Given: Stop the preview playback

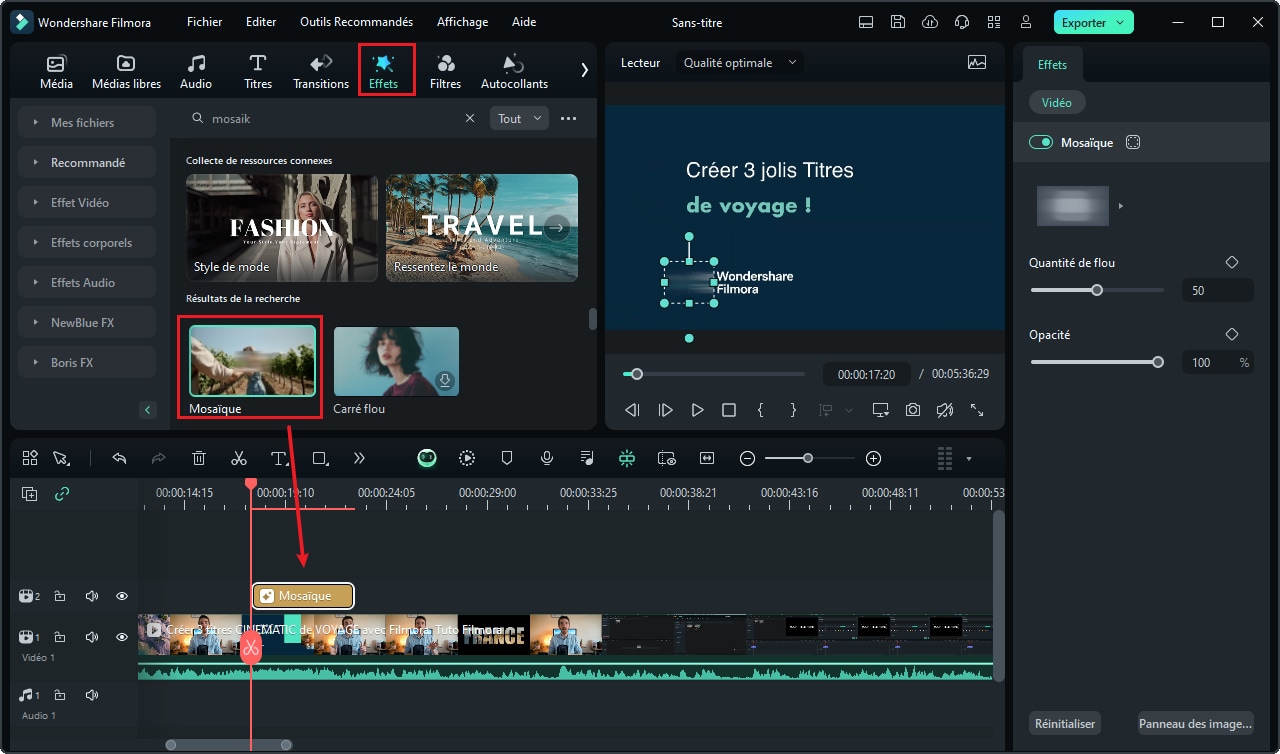Looking at the screenshot, I should [729, 410].
